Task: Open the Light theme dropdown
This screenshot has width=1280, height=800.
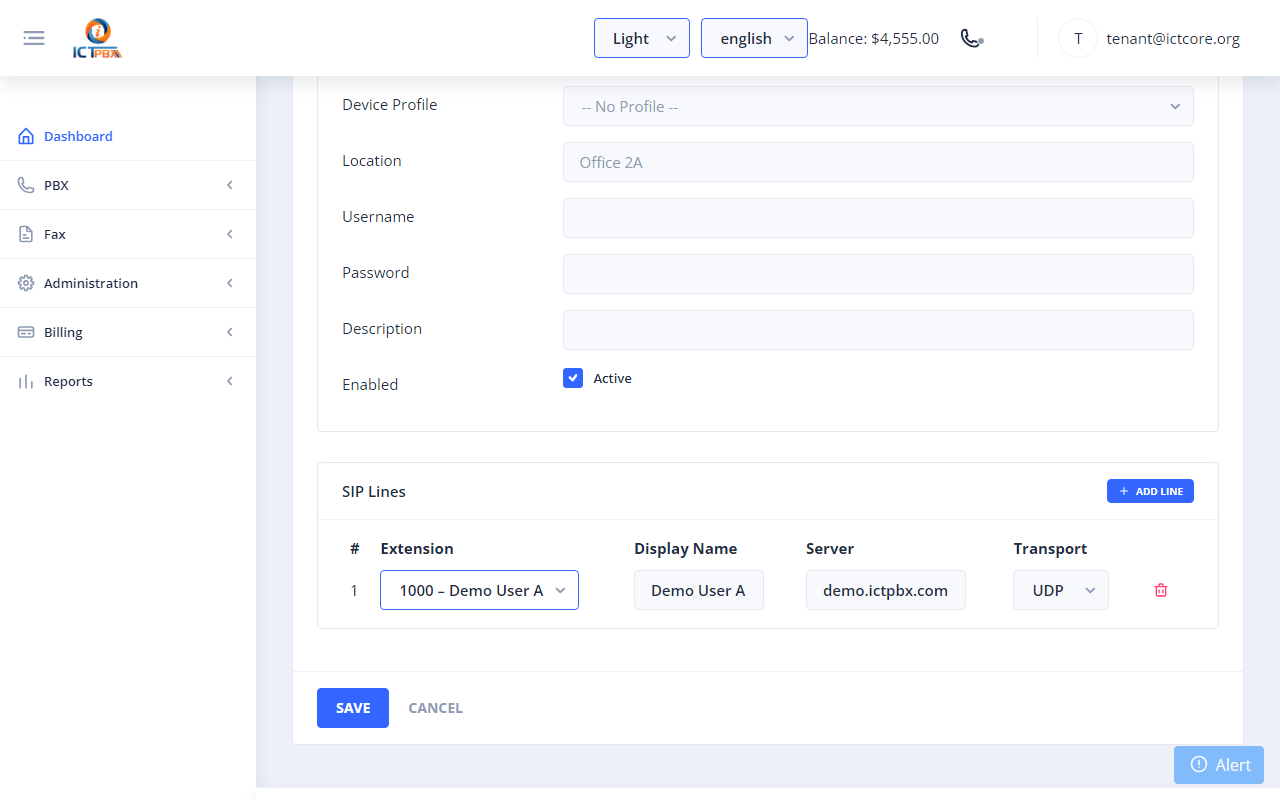Action: pos(642,38)
